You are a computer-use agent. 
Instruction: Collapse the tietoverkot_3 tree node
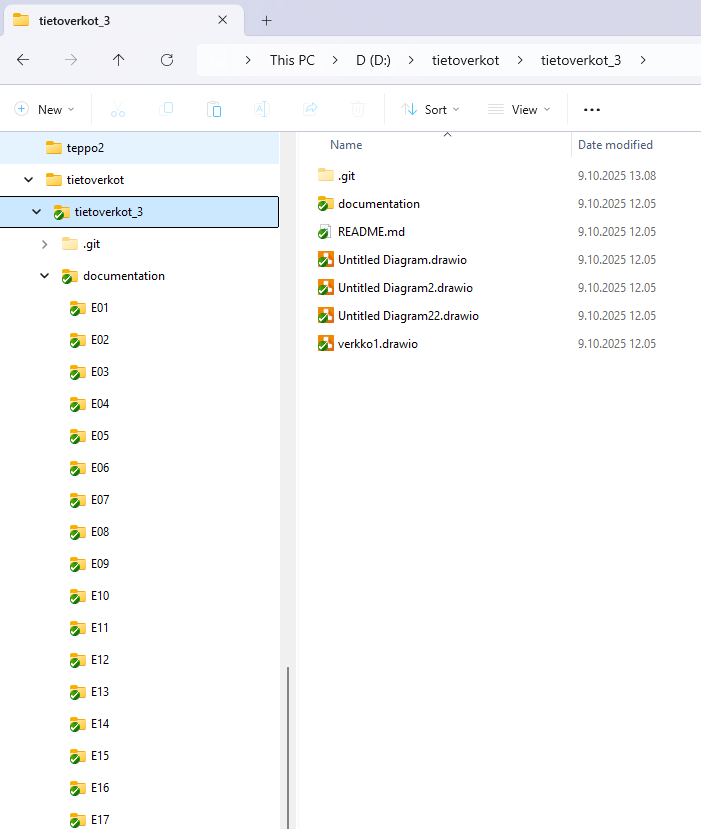tap(37, 212)
